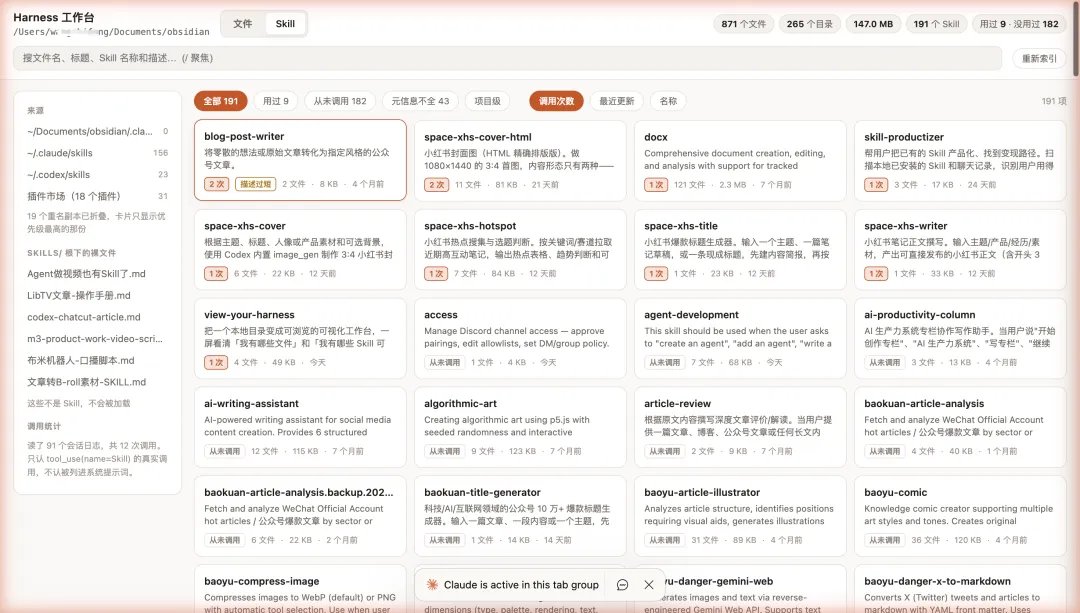Open the baokuan-article-analysis.backup.202... card
This screenshot has height=613, width=1080.
pos(300,517)
